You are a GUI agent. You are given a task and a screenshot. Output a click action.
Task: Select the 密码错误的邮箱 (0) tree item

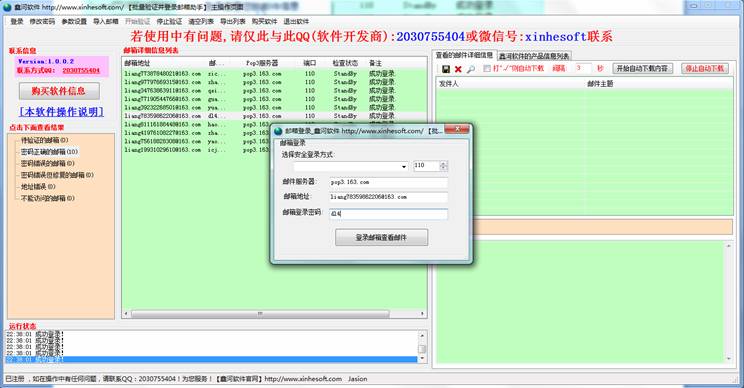tap(47, 163)
